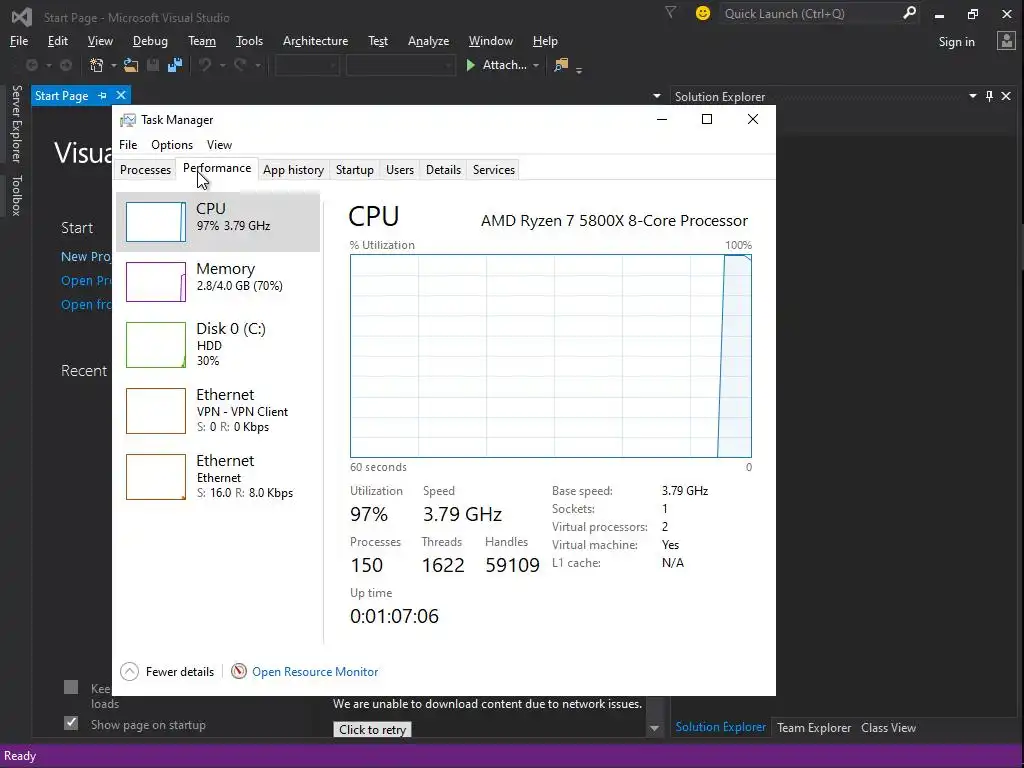Click the Solution Explorer auto-hide pin icon

989,96
